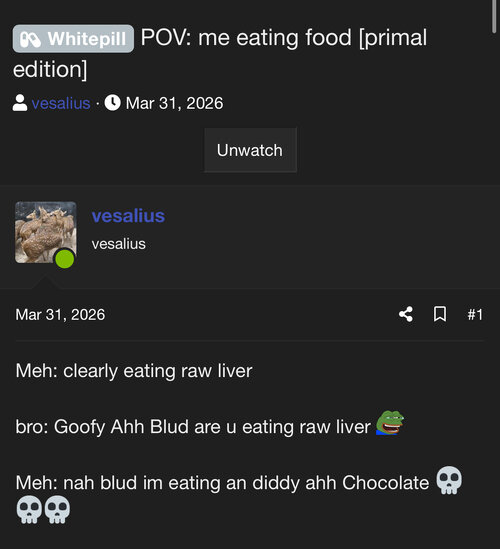Screen dimensions: 500x549
Task: Click the pill icon in the Whitepill tag
Action: (x=30, y=39)
